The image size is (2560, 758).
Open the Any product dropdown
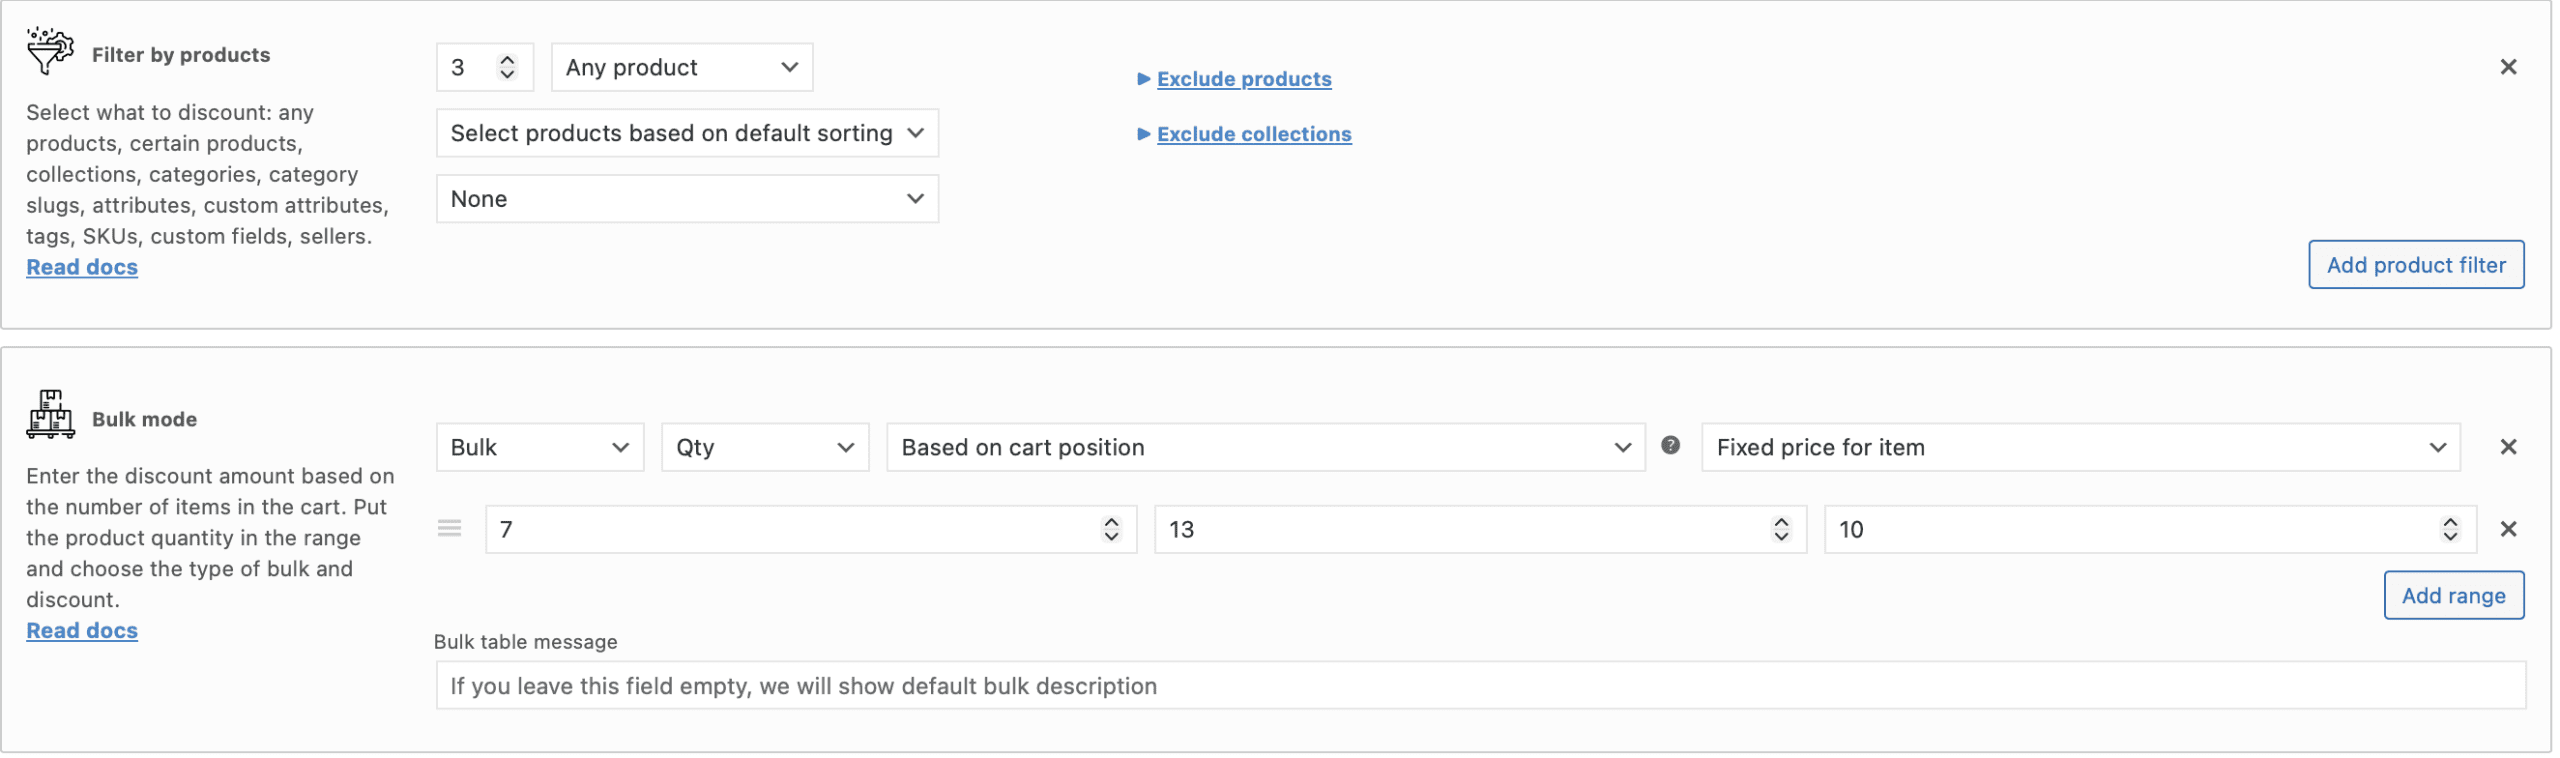point(681,67)
